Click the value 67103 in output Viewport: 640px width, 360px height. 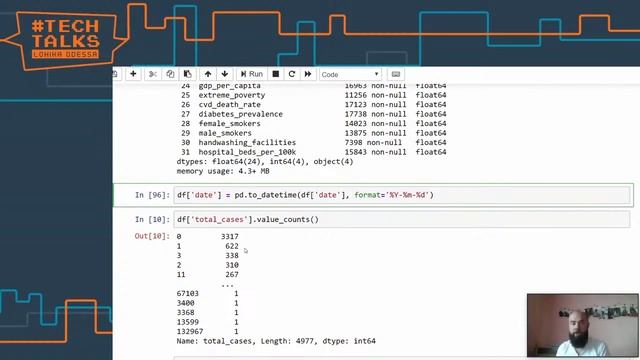point(188,293)
